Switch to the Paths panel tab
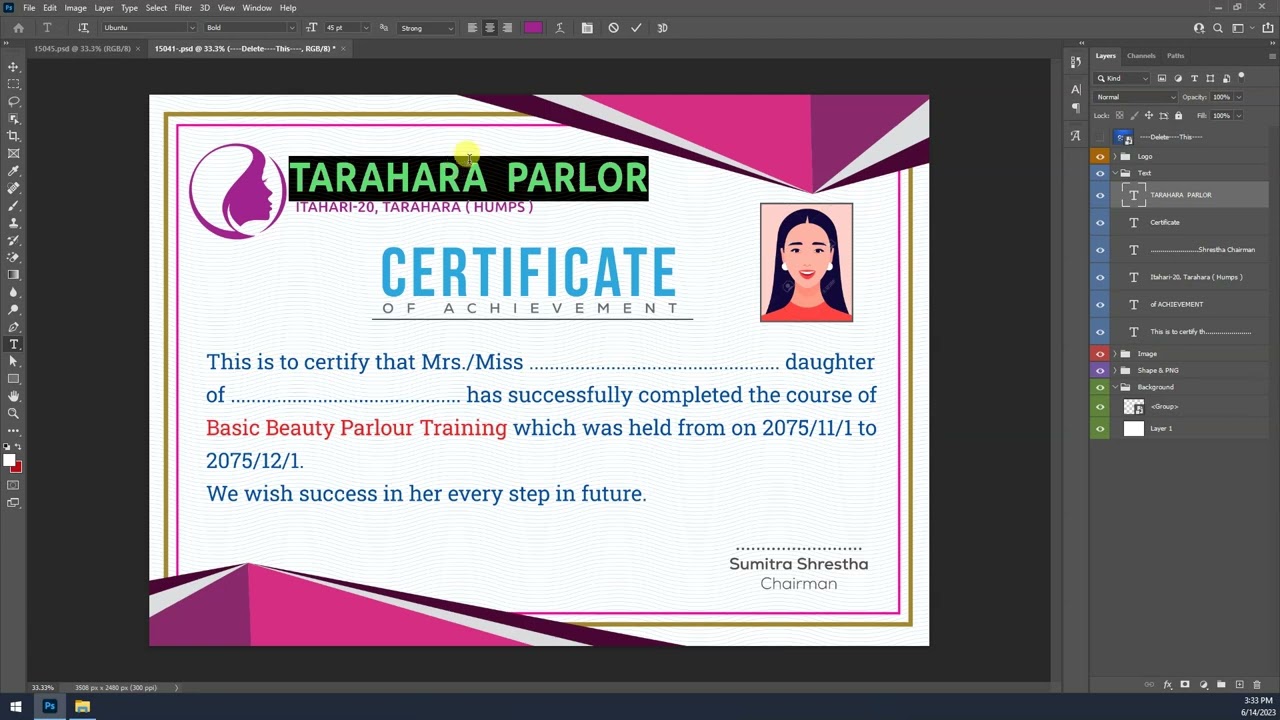 pos(1176,56)
